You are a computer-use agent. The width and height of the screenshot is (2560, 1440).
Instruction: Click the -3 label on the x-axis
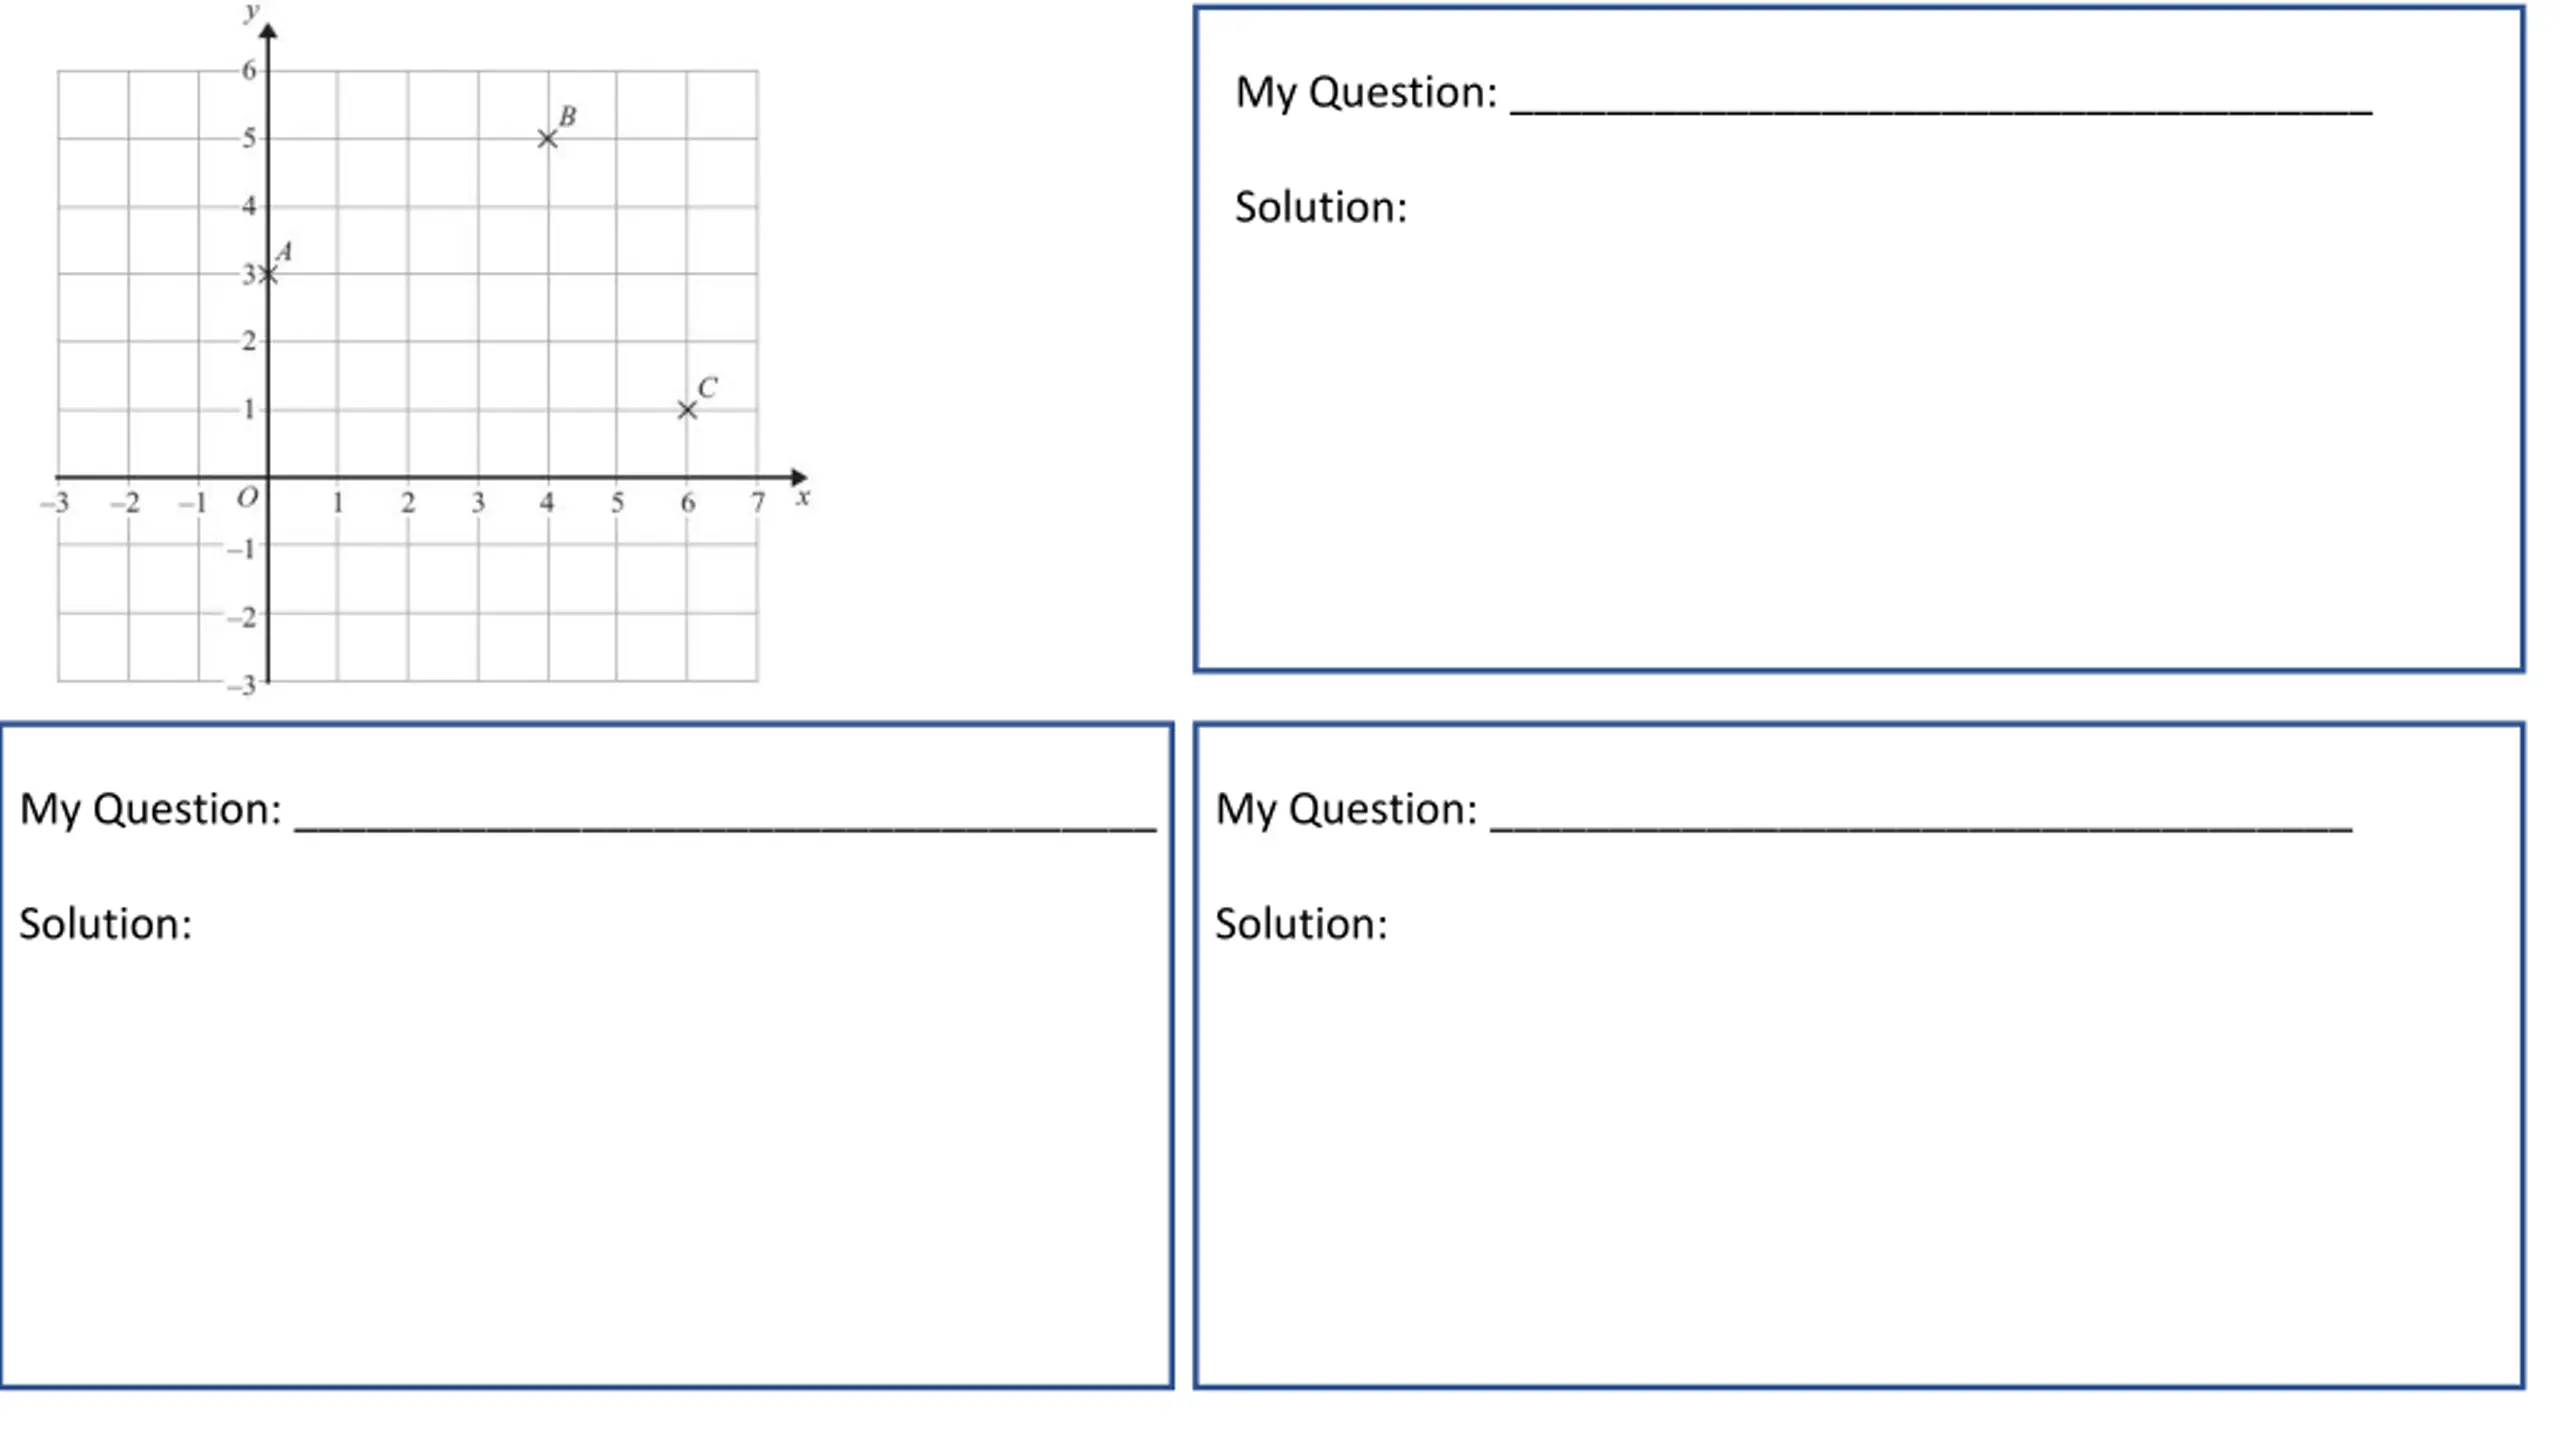pos(55,502)
